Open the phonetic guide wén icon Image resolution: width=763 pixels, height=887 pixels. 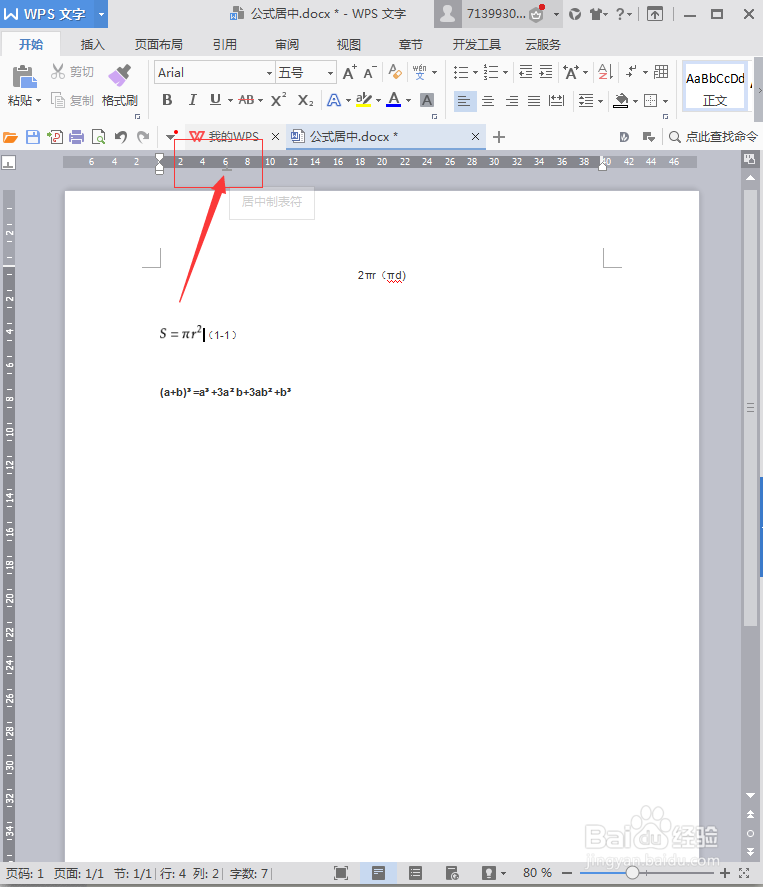tap(420, 72)
